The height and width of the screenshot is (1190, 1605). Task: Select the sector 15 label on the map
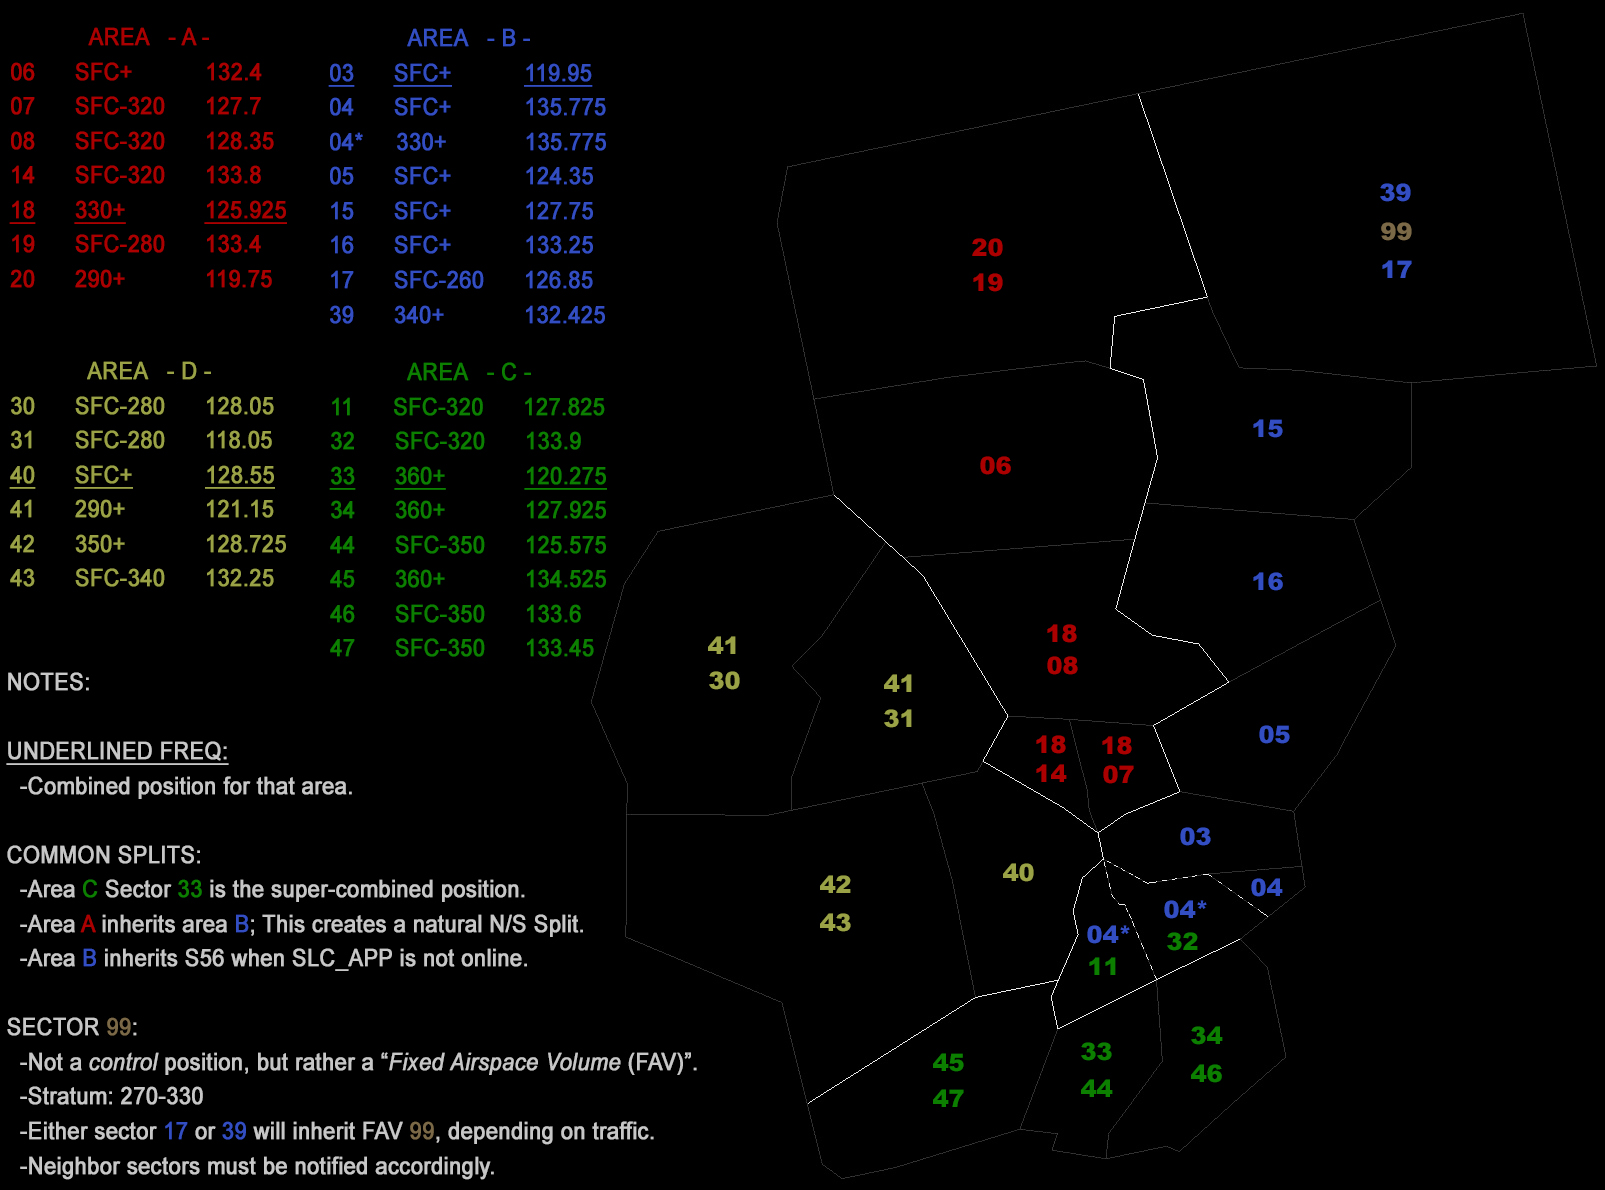1267,429
